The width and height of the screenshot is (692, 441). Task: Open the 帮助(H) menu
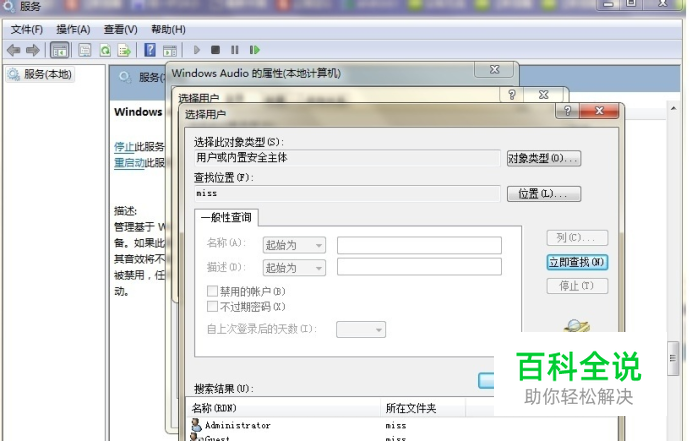[168, 30]
